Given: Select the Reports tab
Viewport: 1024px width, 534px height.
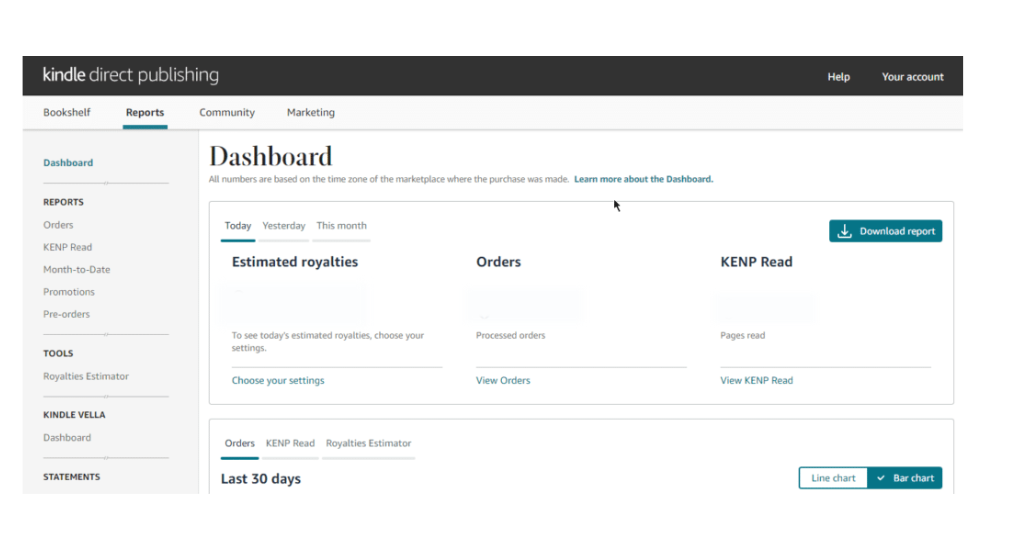Looking at the screenshot, I should [145, 112].
